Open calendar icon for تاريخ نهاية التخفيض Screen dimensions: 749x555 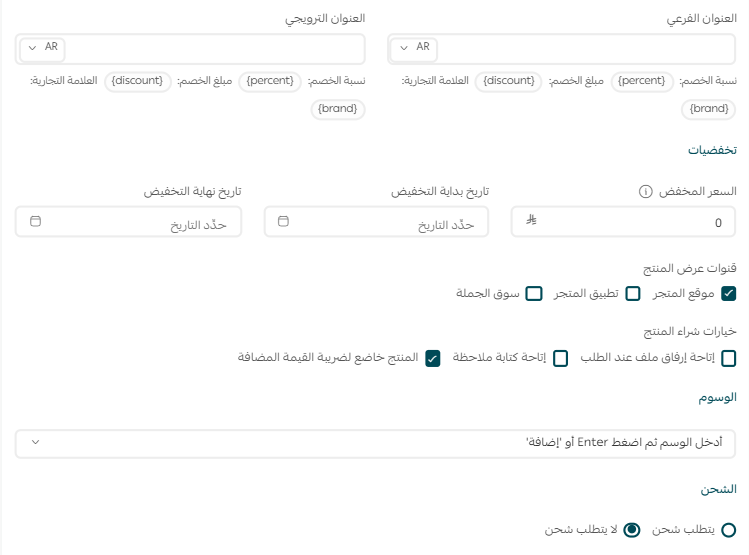coord(35,221)
